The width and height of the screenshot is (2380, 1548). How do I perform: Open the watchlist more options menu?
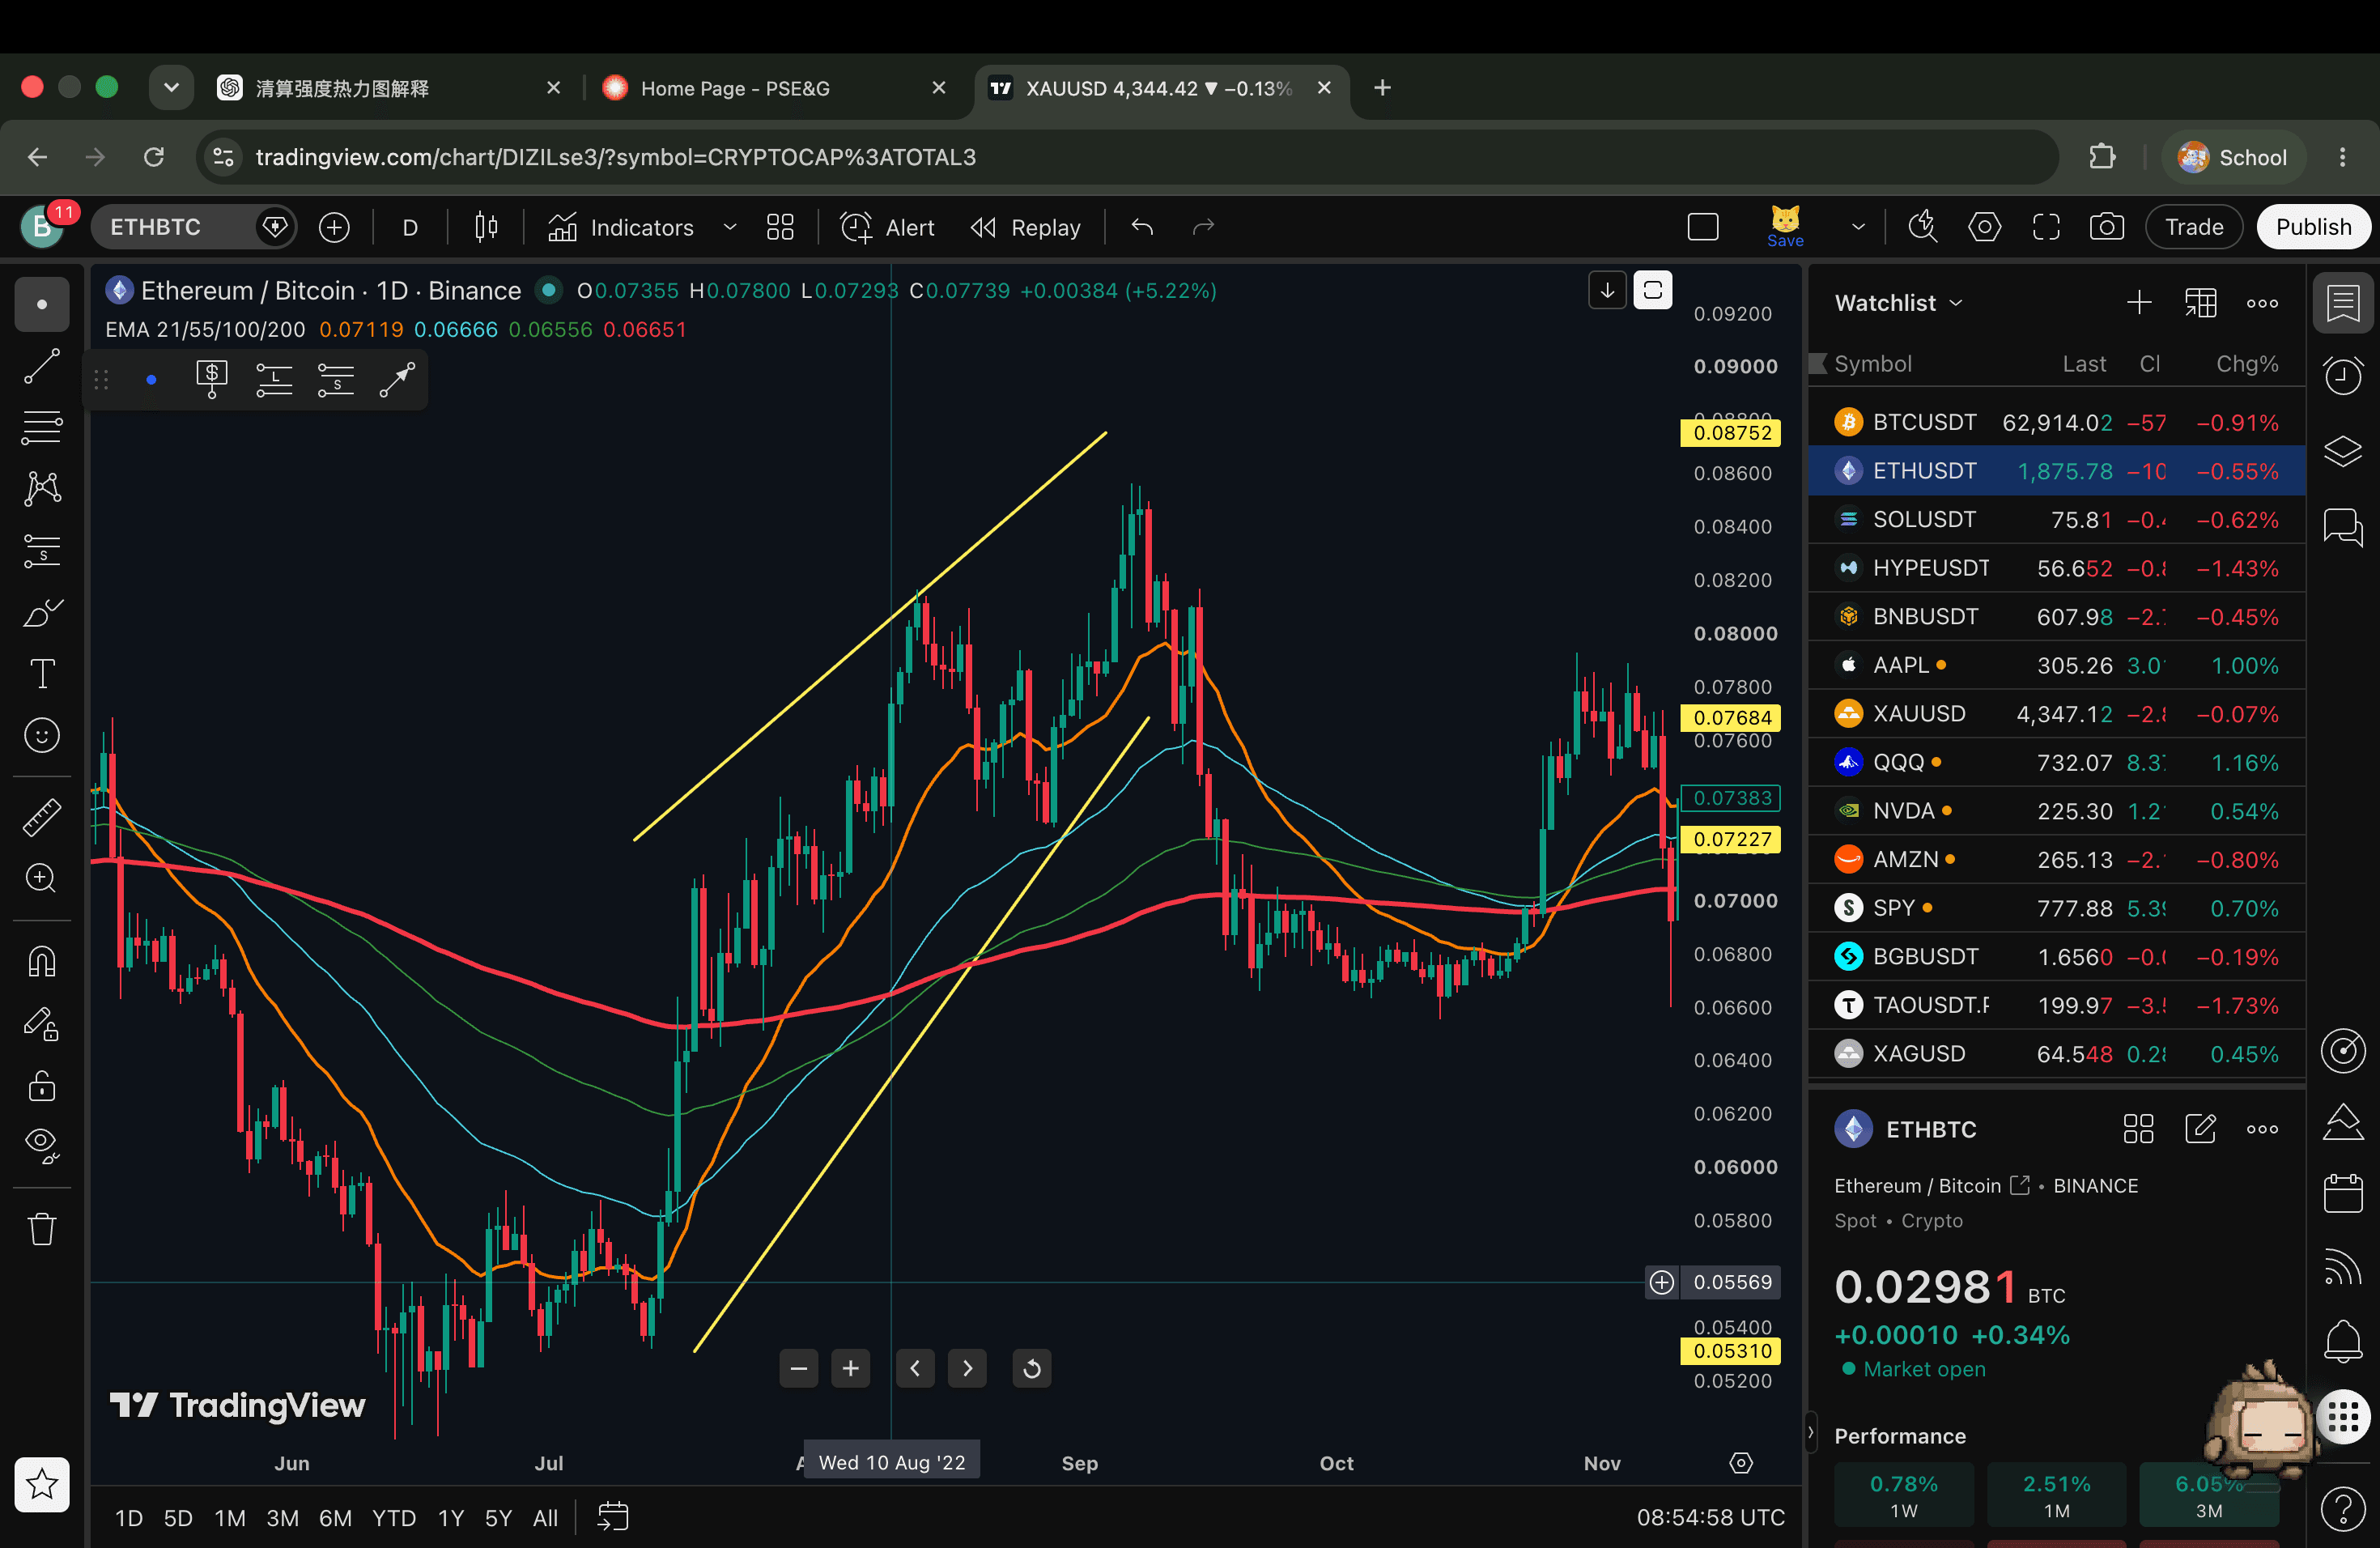point(2262,303)
